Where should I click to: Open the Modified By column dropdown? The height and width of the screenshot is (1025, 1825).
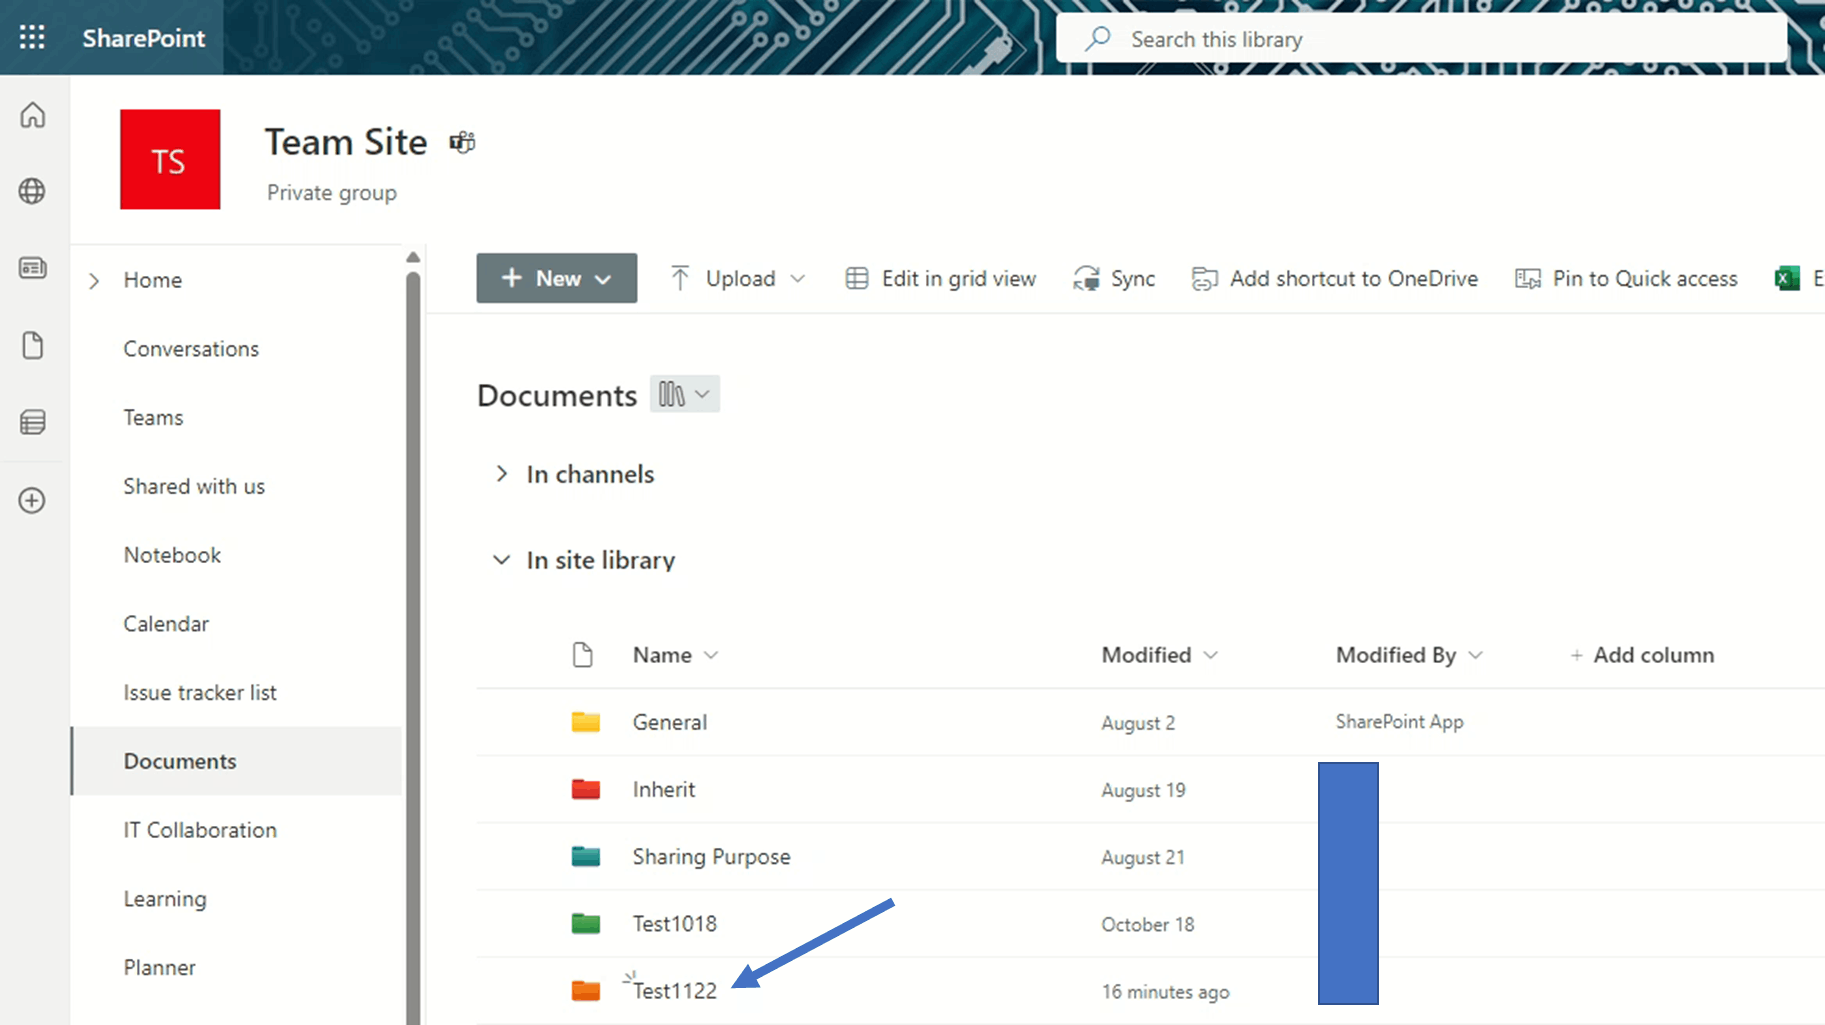[x=1409, y=655]
